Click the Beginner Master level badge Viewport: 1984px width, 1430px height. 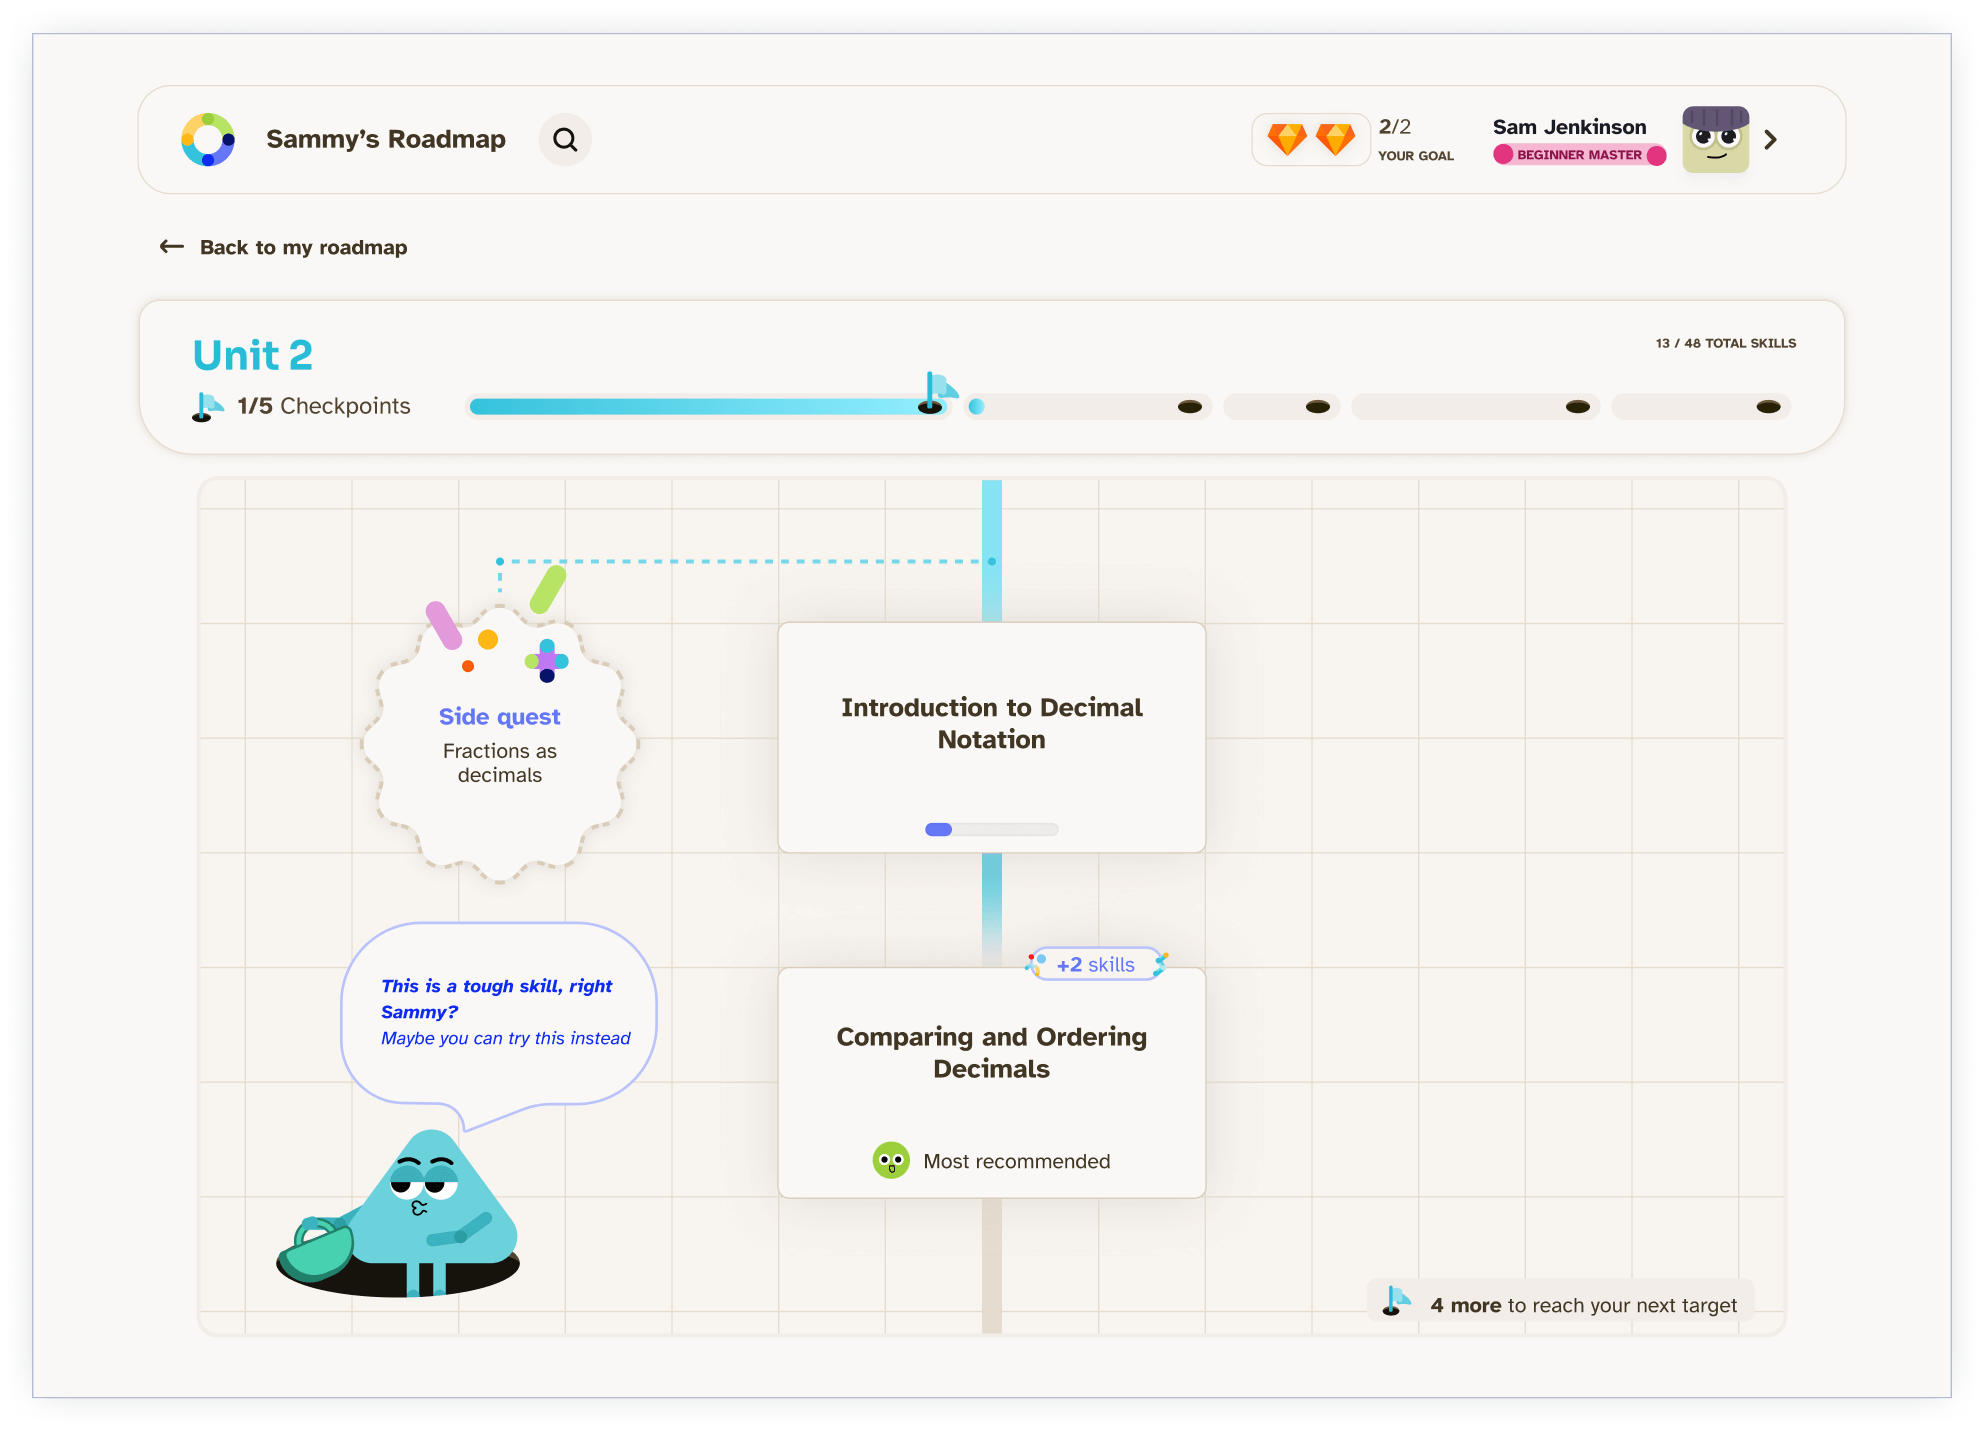point(1579,155)
